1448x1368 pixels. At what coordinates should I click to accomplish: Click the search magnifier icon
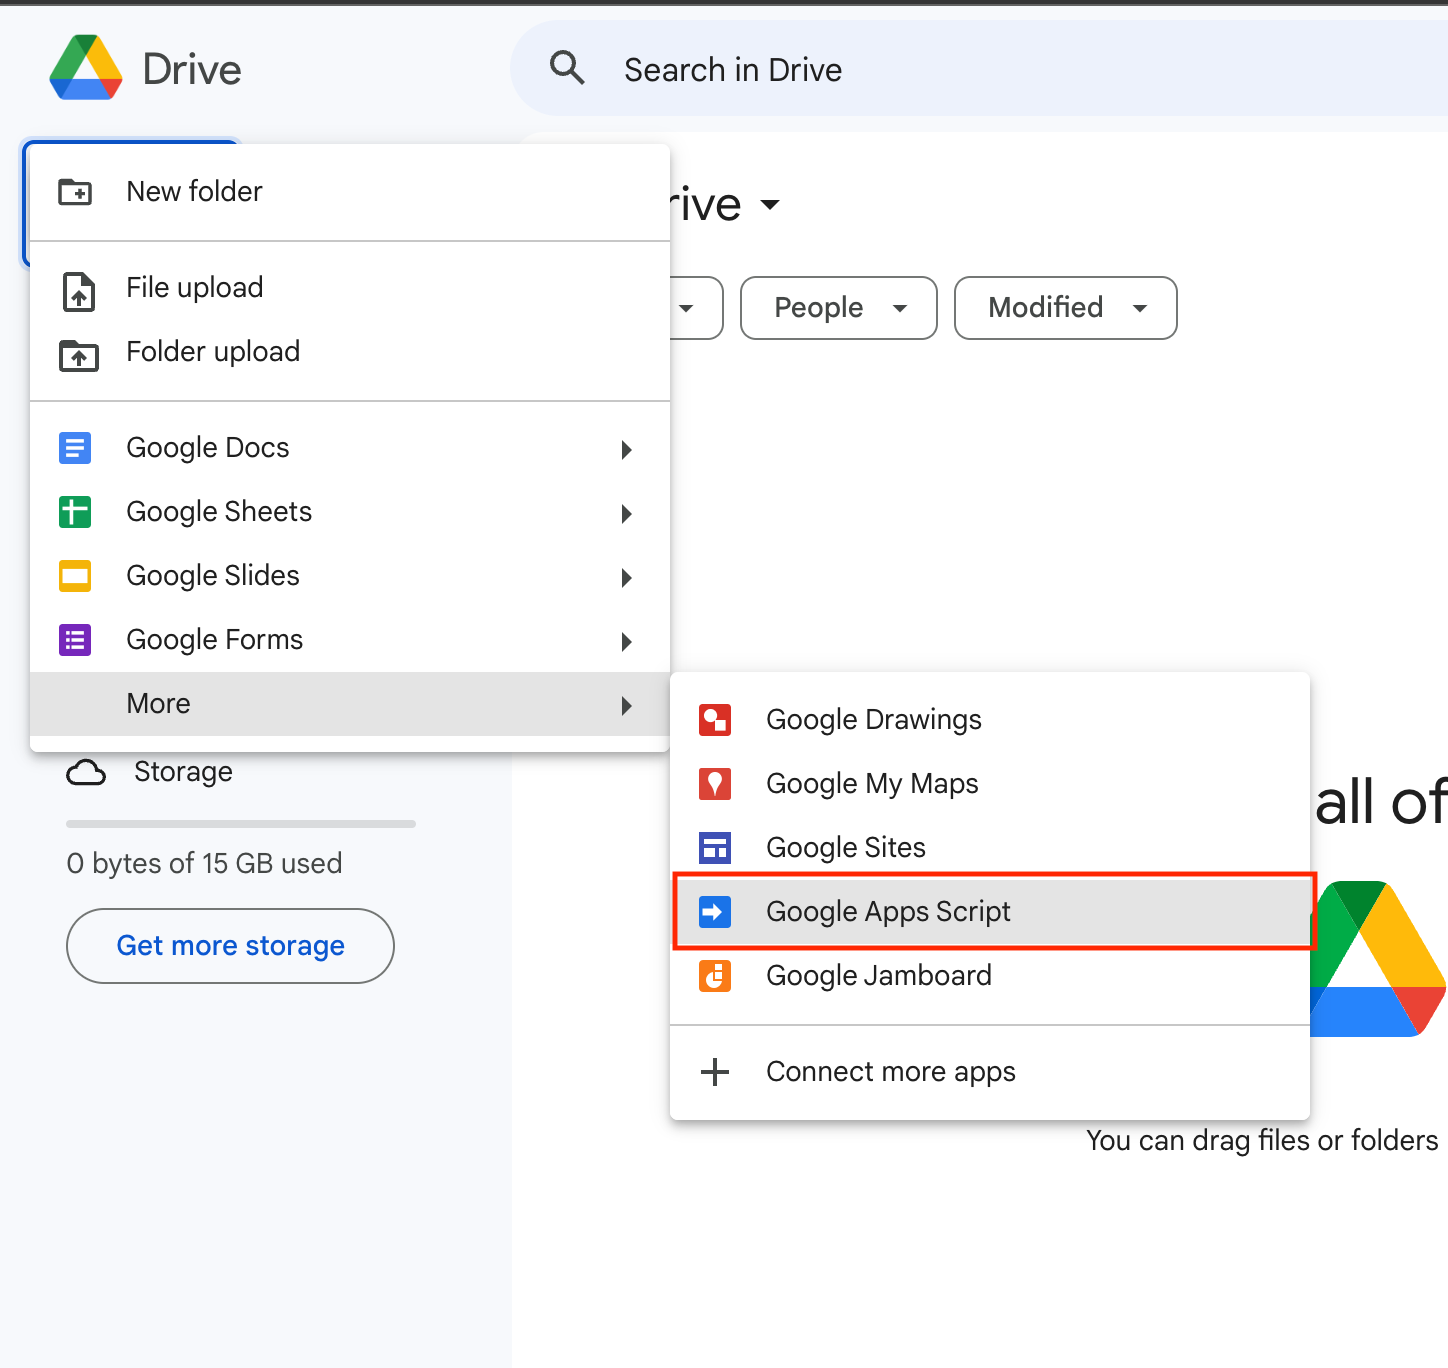tap(567, 68)
